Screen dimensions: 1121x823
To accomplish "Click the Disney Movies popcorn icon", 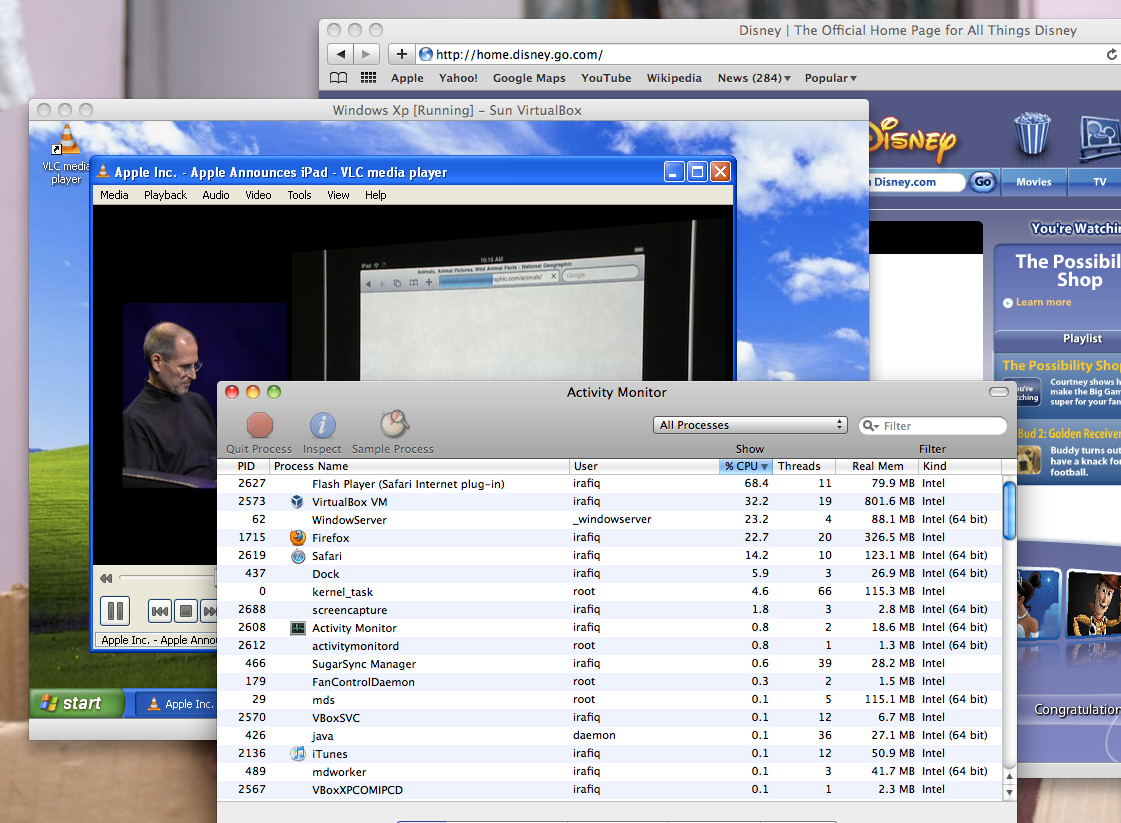I will pyautogui.click(x=1032, y=133).
